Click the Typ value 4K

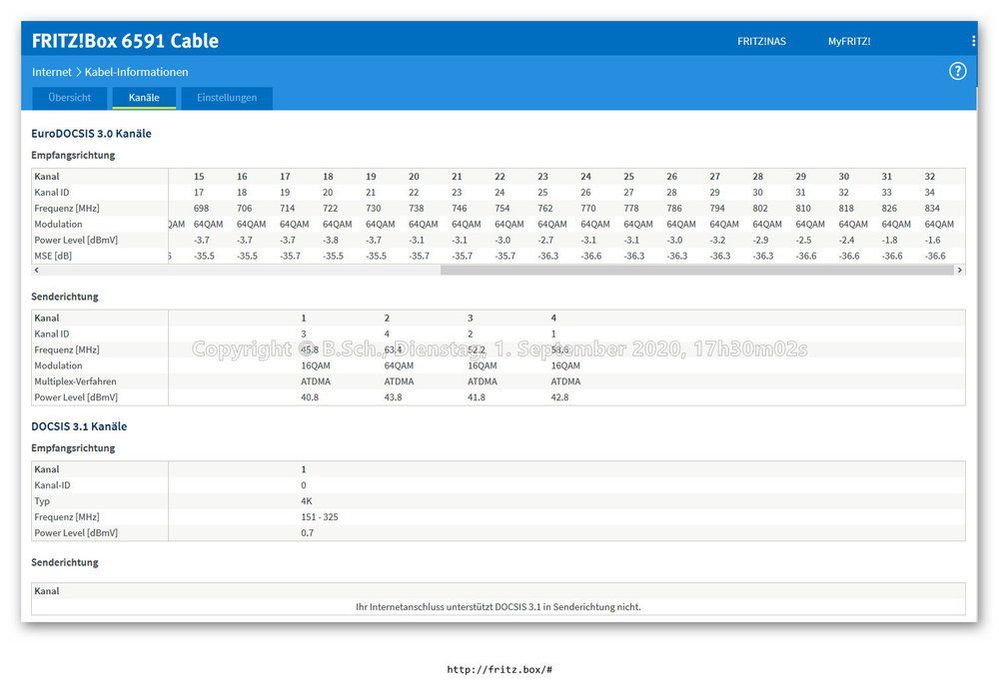[x=306, y=501]
